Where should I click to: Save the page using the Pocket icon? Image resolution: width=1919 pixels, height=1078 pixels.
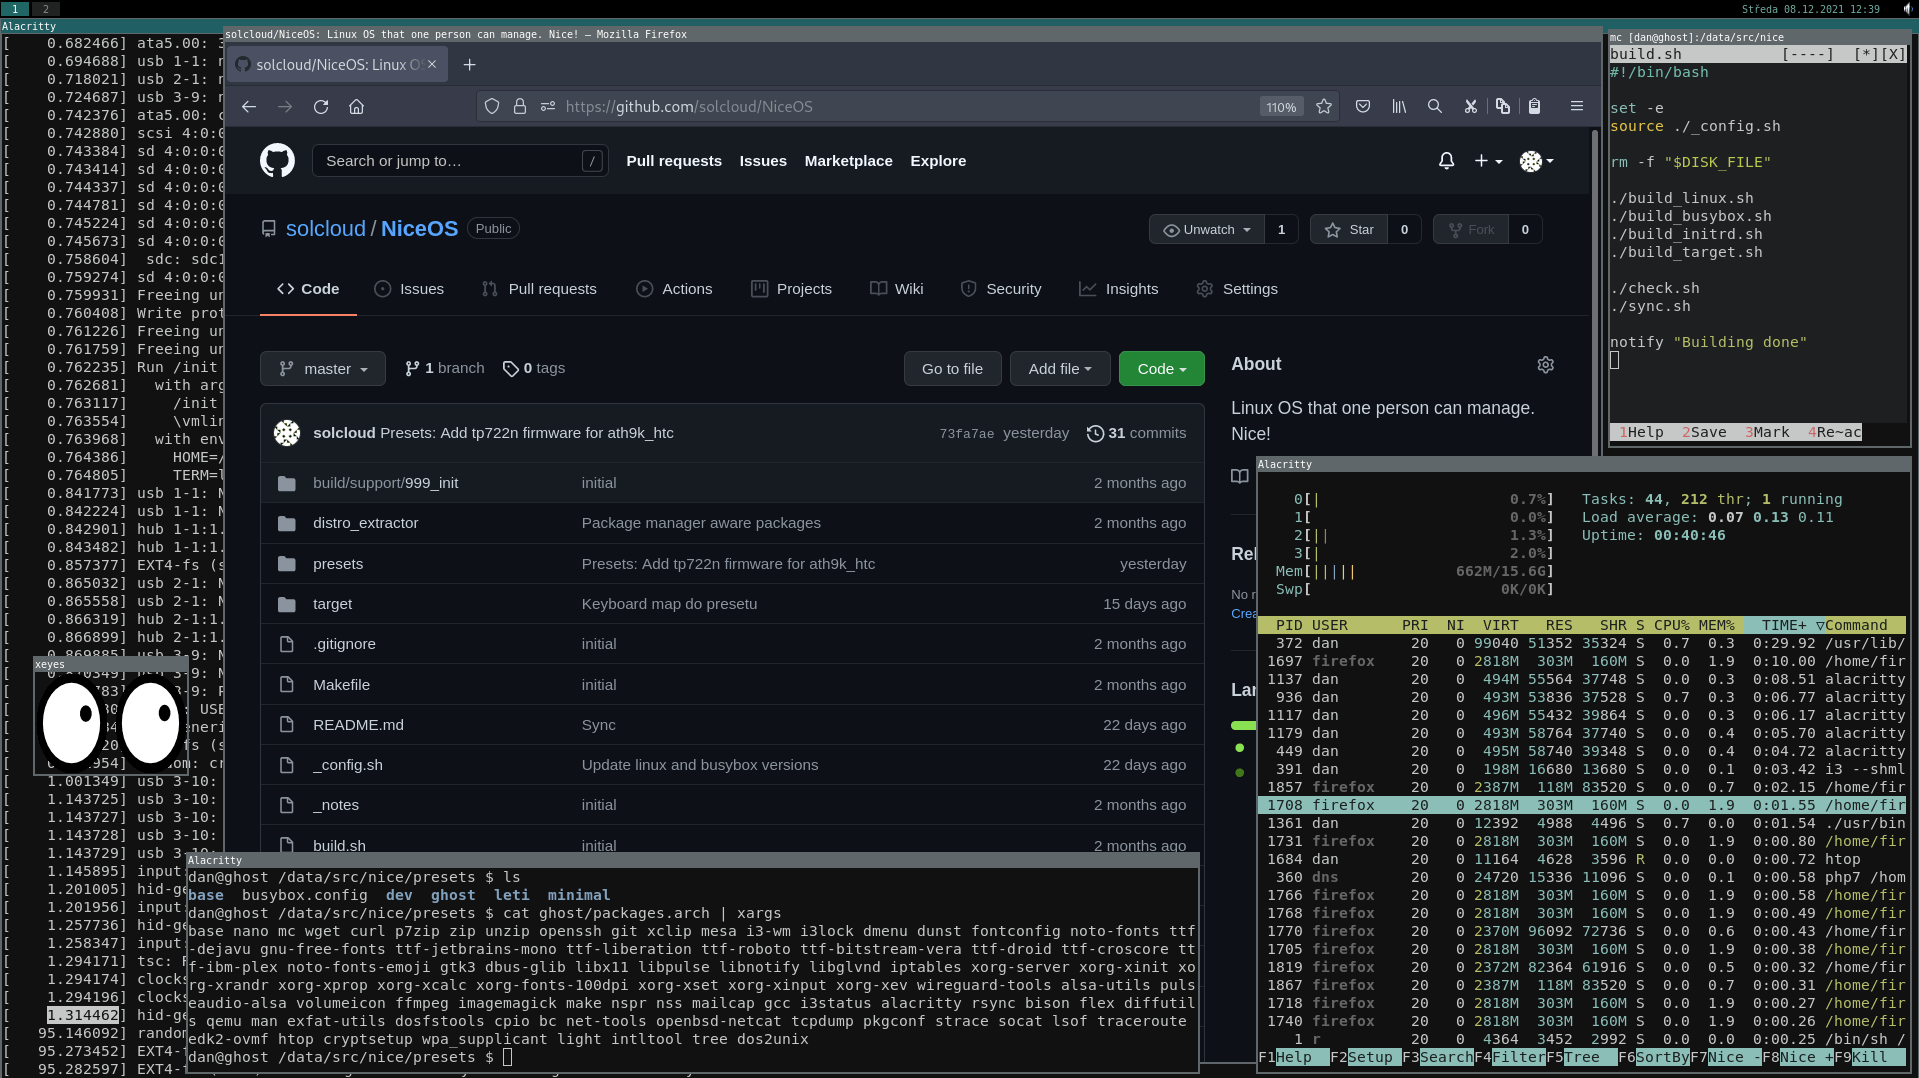[1362, 106]
